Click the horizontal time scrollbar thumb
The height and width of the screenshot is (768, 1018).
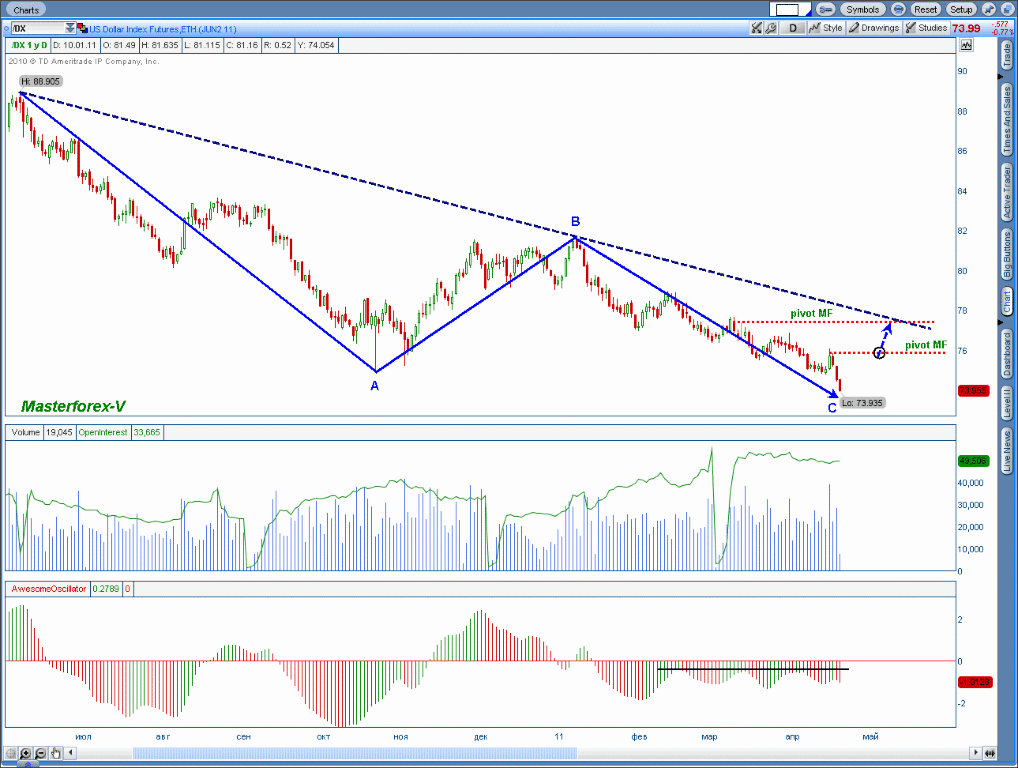[x=355, y=753]
